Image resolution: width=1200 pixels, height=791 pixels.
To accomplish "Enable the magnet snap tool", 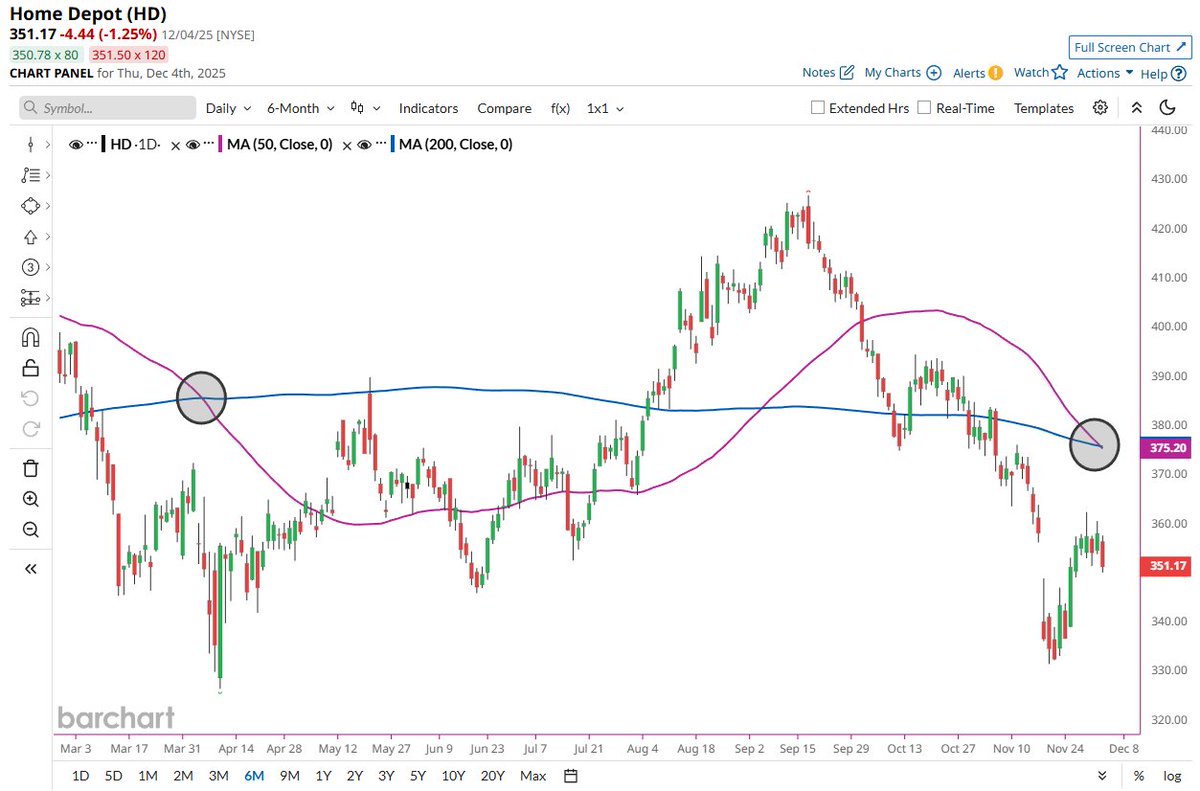I will (x=30, y=337).
